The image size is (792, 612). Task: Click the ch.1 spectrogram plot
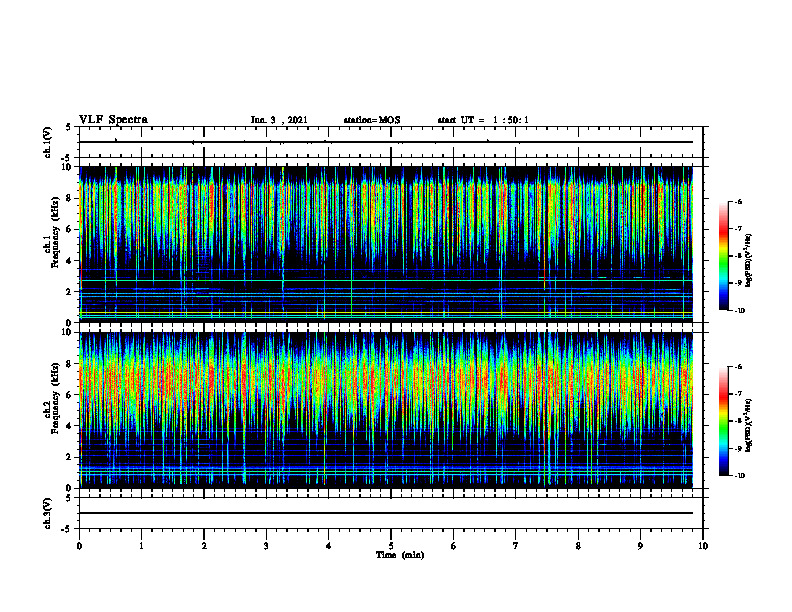386,244
